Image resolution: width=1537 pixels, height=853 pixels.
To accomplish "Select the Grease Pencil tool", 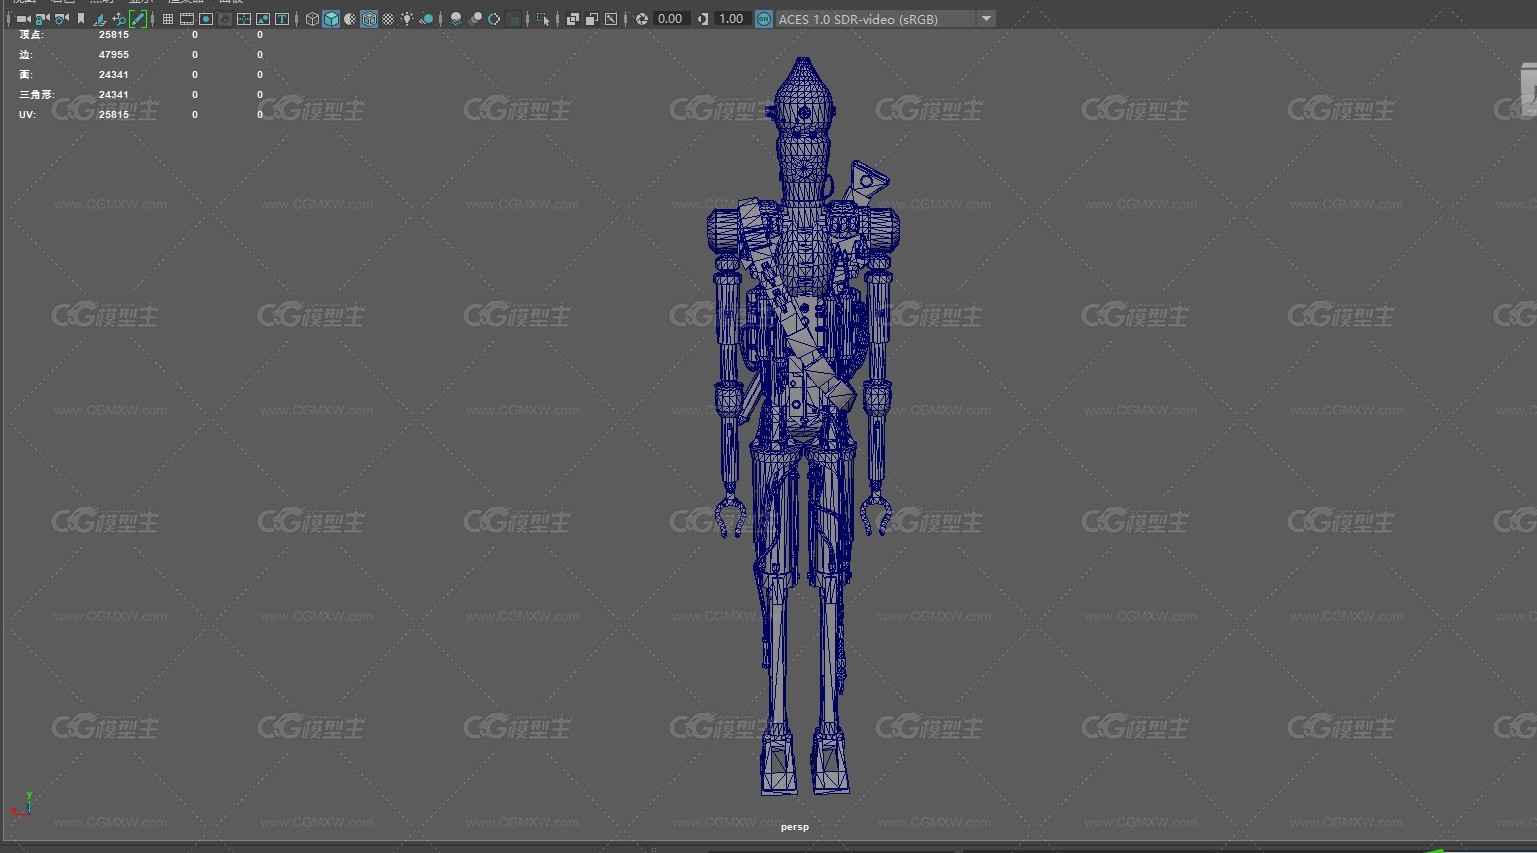I will coord(138,19).
